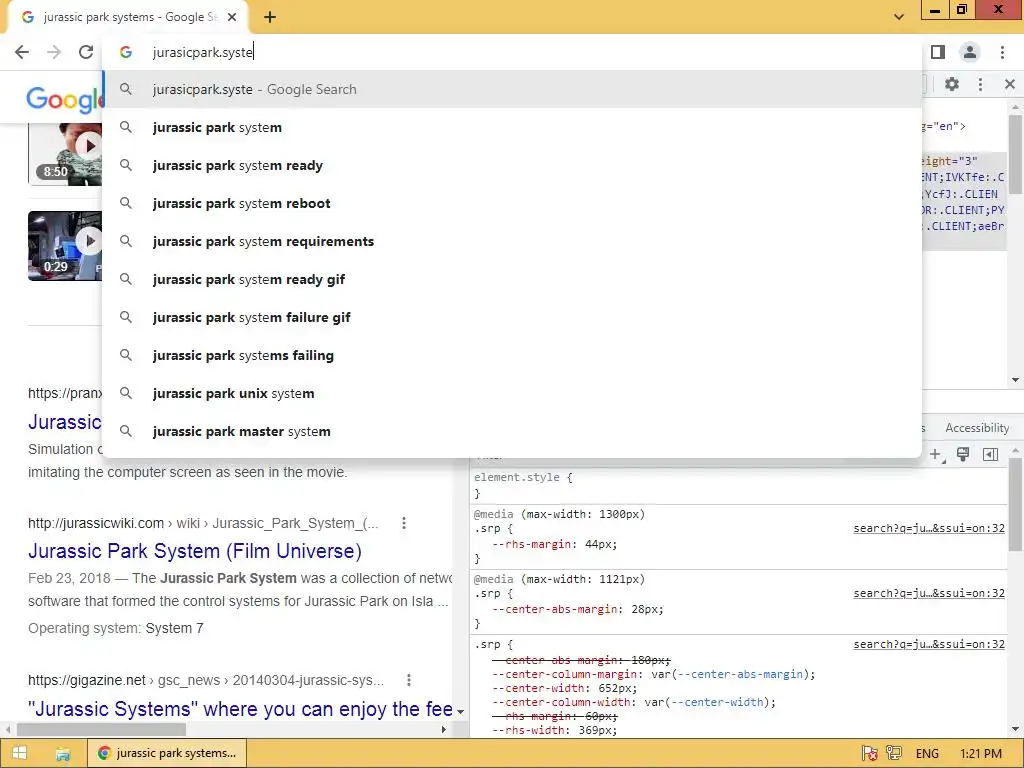Open DevTools customize menu dots
Image resolution: width=1024 pixels, height=768 pixels.
pyautogui.click(x=980, y=84)
